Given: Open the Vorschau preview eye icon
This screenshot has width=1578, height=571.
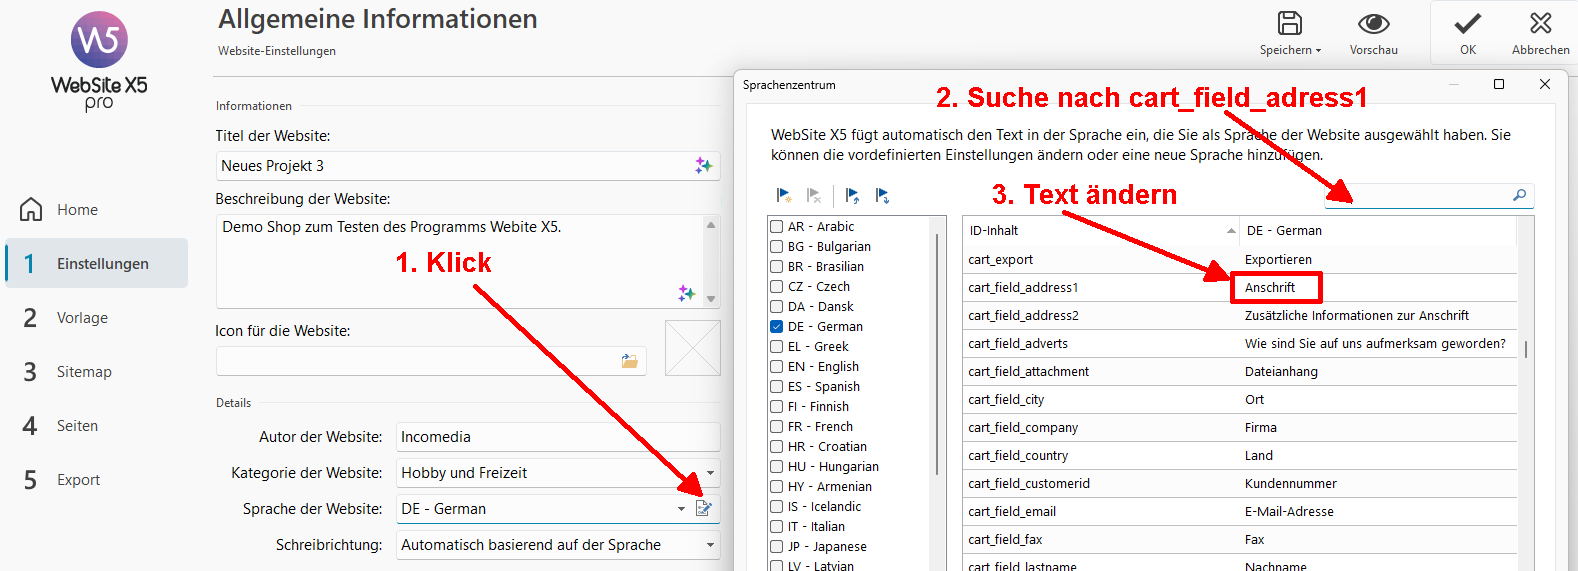Looking at the screenshot, I should [1373, 24].
